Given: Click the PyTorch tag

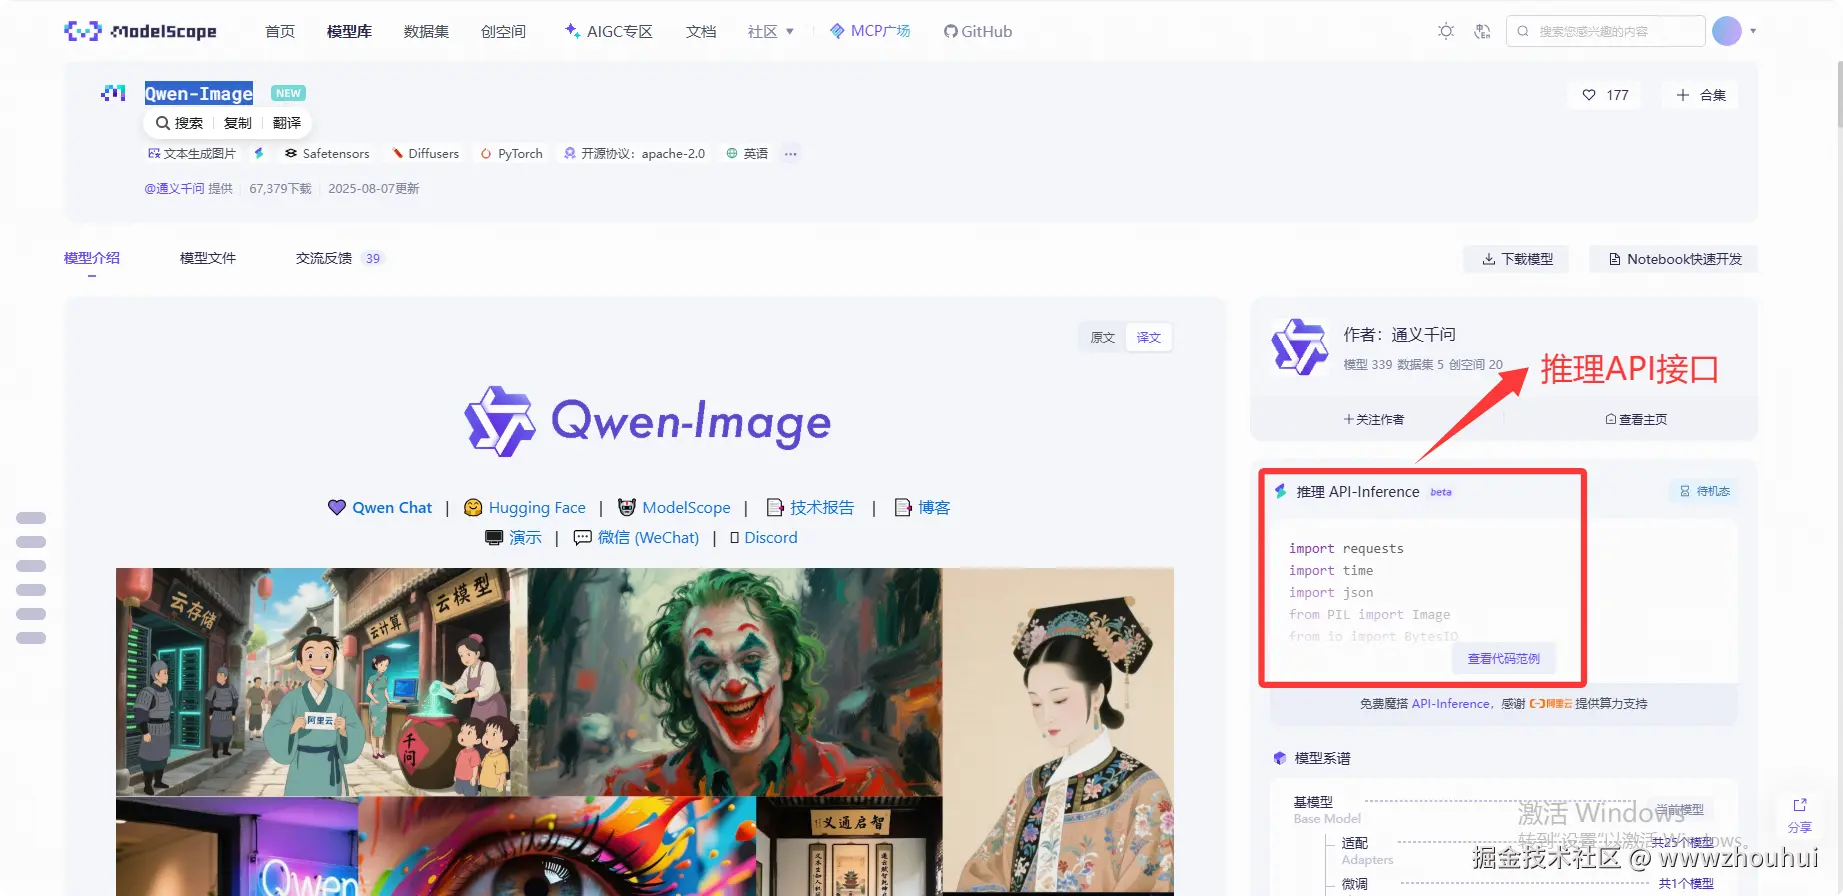Looking at the screenshot, I should pos(511,153).
